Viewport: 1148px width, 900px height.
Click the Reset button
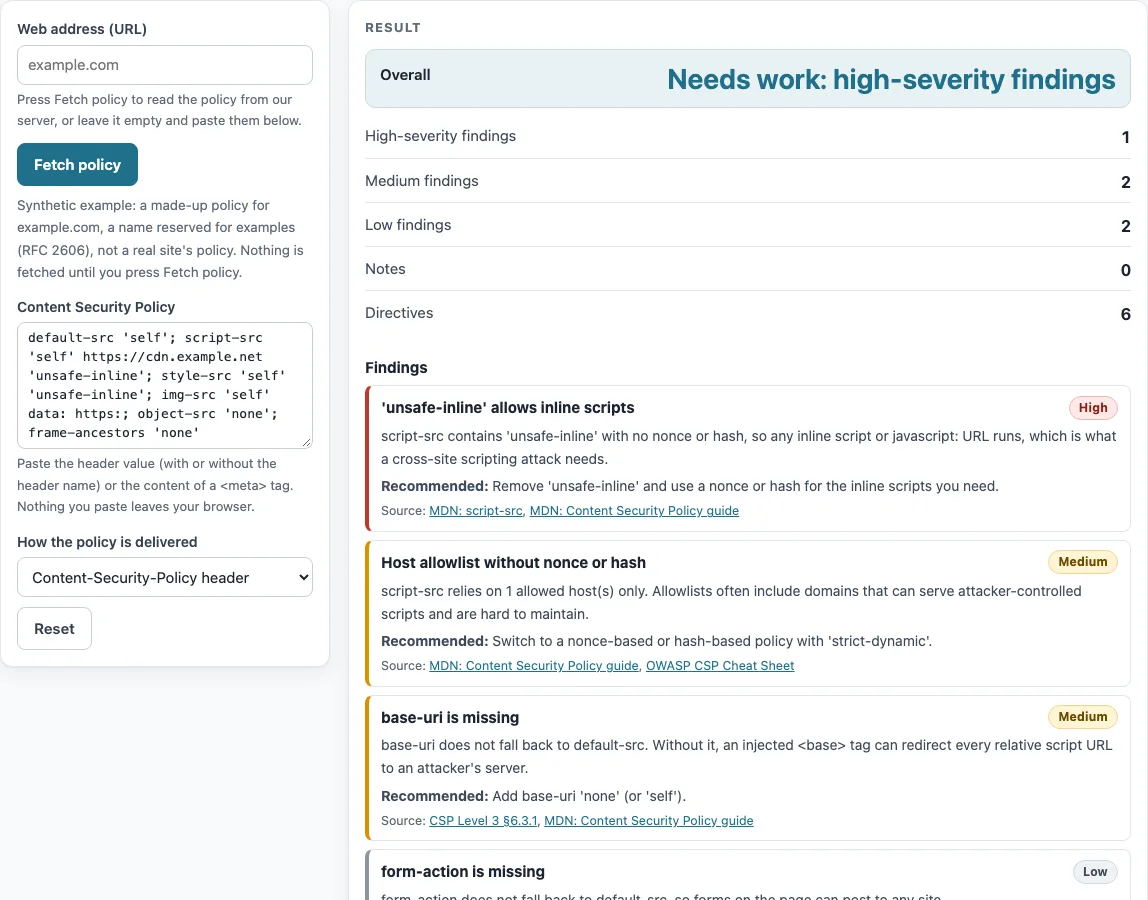tap(54, 629)
